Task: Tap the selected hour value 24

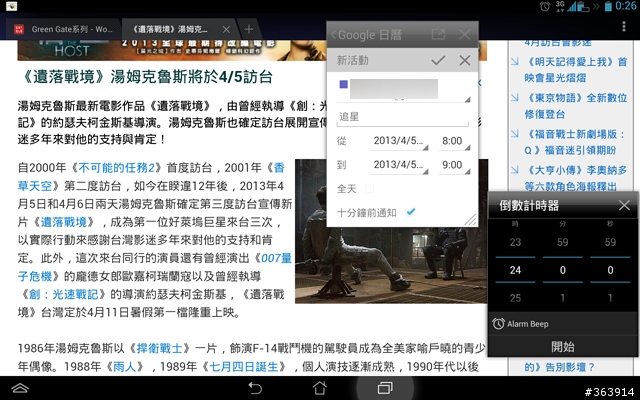Action: (x=515, y=270)
